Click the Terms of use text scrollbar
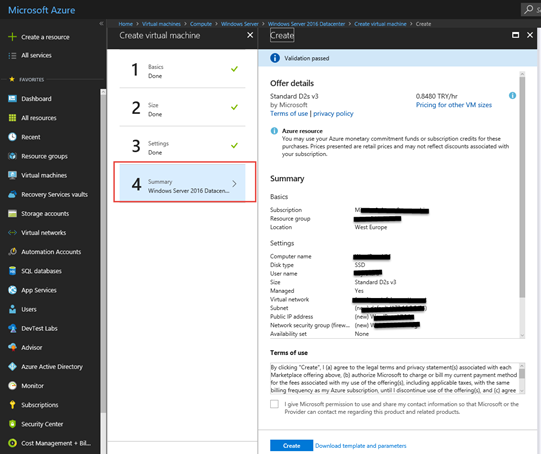Viewport: 541px width, 454px height. pyautogui.click(x=522, y=374)
